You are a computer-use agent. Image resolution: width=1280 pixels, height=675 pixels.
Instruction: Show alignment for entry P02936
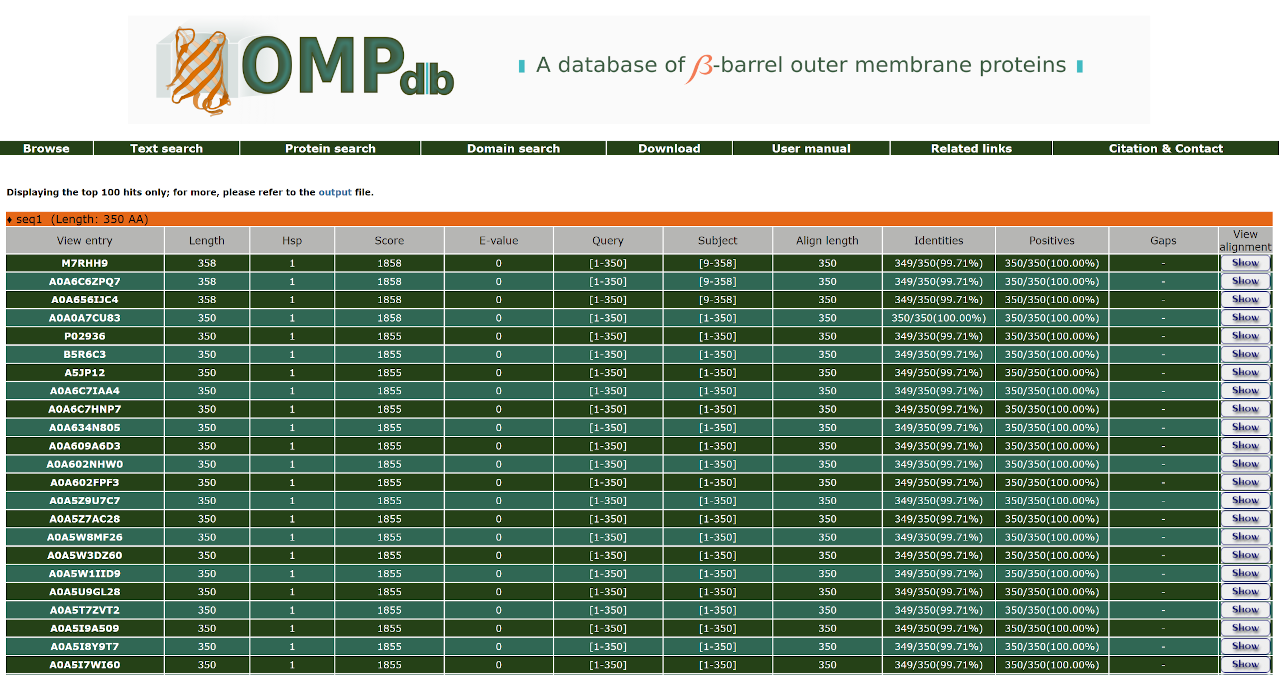(1245, 336)
